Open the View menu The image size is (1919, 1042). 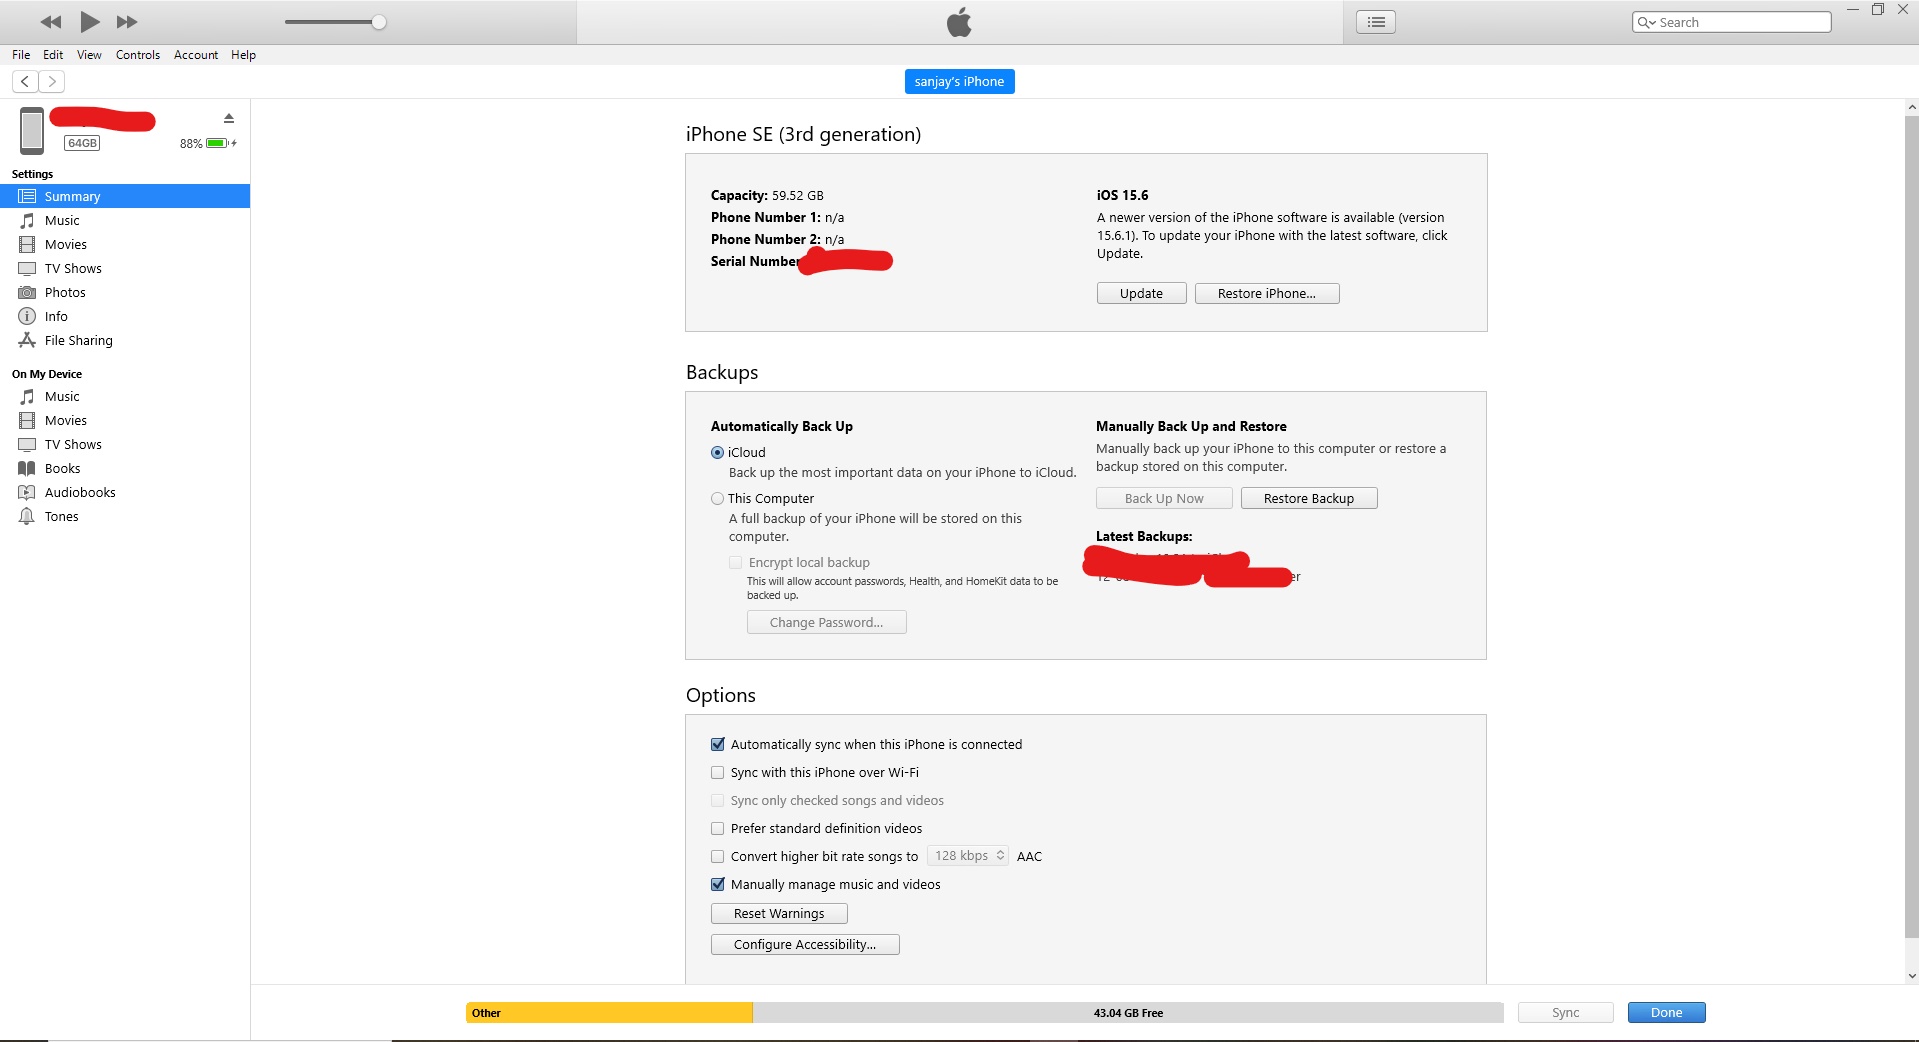(x=89, y=55)
